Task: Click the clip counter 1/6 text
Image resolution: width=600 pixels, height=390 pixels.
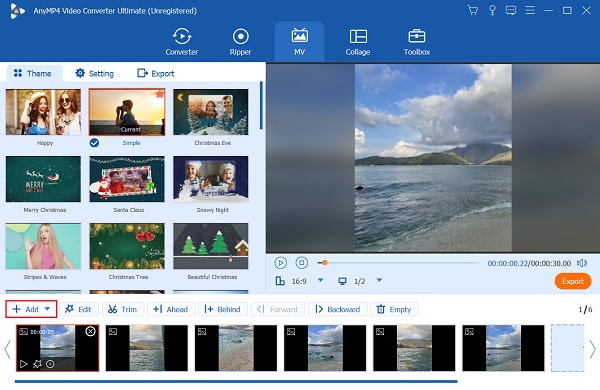Action: pyautogui.click(x=585, y=309)
